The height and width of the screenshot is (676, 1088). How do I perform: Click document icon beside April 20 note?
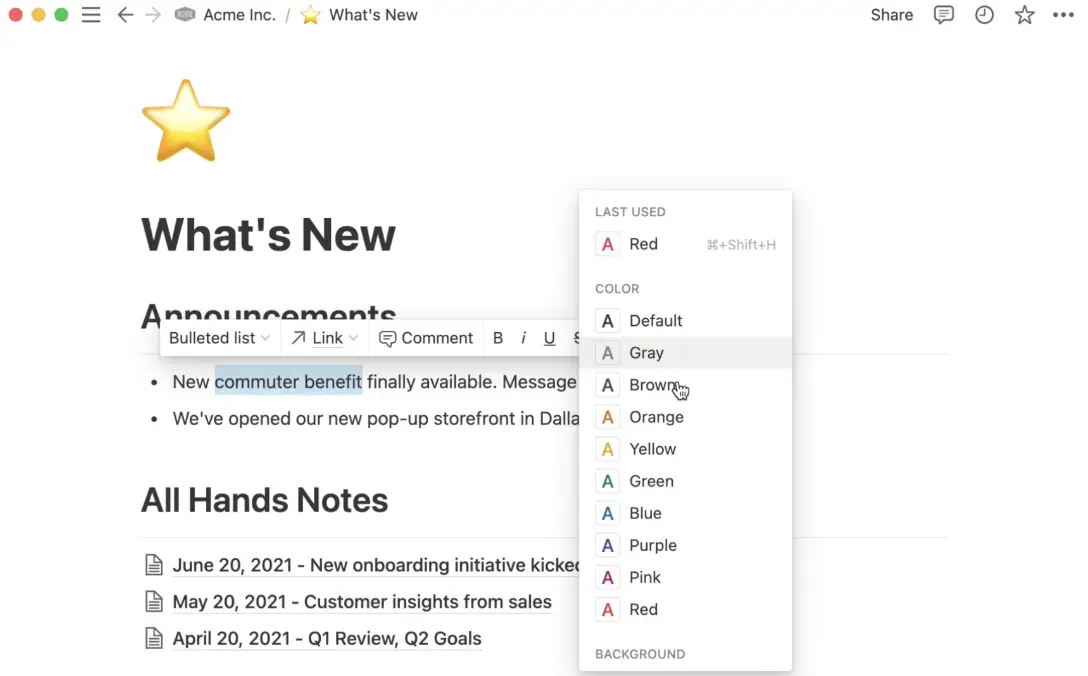click(x=153, y=639)
